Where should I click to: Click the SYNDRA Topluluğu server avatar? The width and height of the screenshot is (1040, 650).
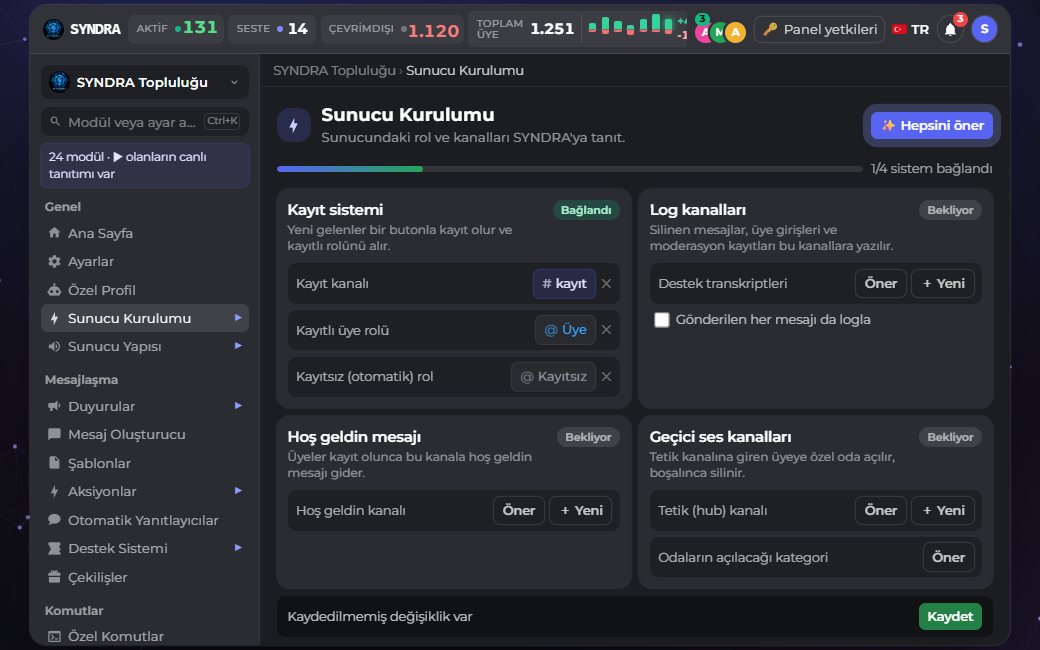click(x=59, y=82)
